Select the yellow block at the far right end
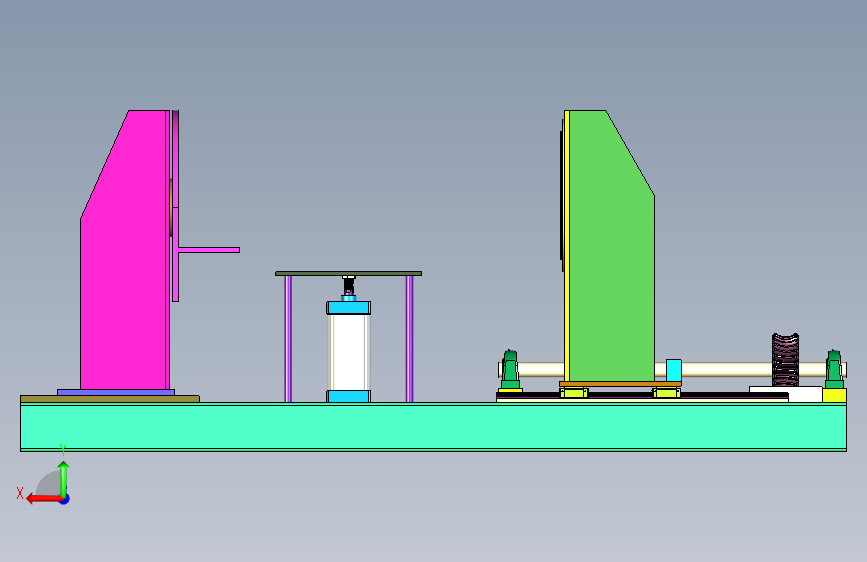 [x=834, y=396]
